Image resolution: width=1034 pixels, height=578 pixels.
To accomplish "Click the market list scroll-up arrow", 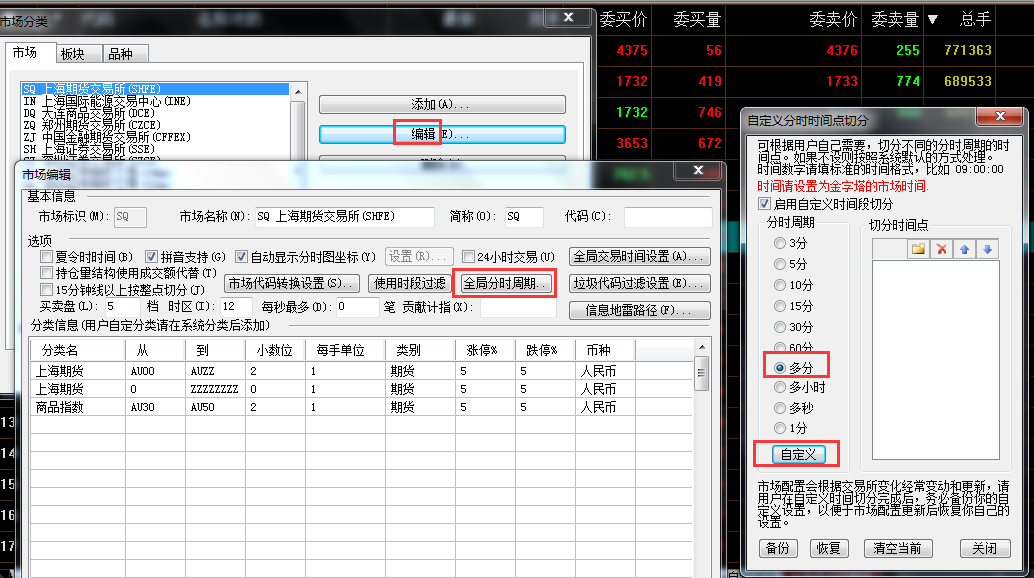I will (x=298, y=92).
